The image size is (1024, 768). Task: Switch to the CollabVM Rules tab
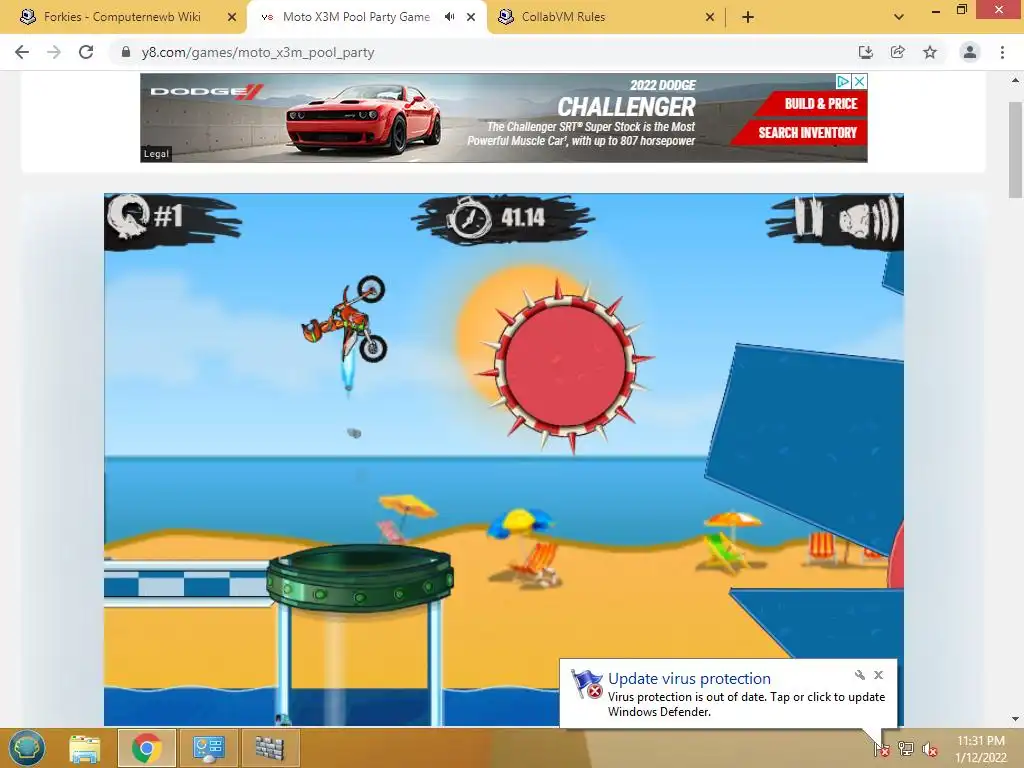point(563,17)
